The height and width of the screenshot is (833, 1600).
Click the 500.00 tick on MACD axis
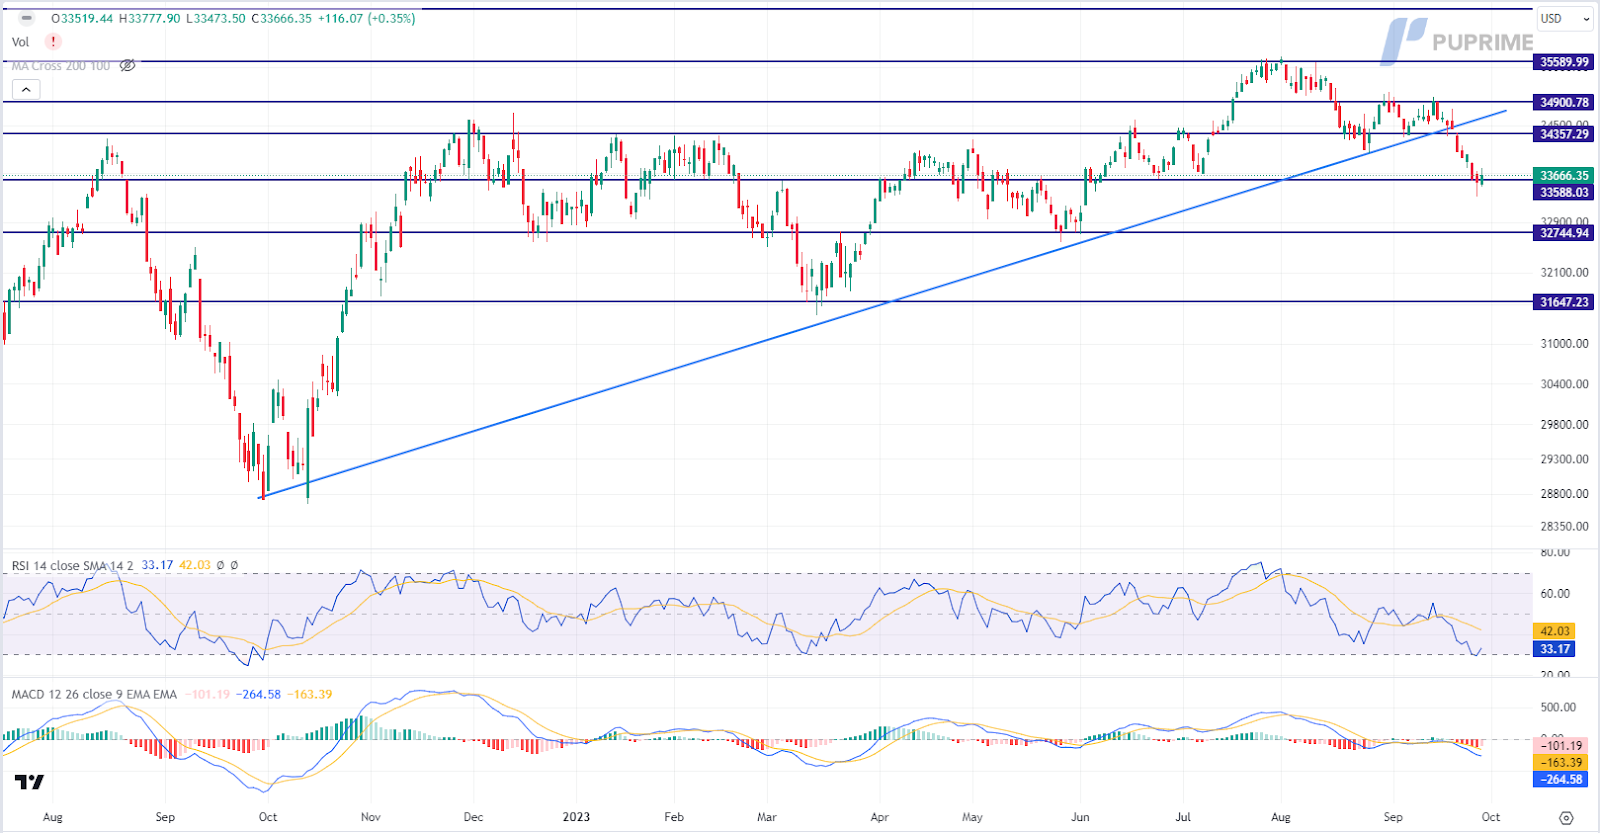coord(1558,707)
